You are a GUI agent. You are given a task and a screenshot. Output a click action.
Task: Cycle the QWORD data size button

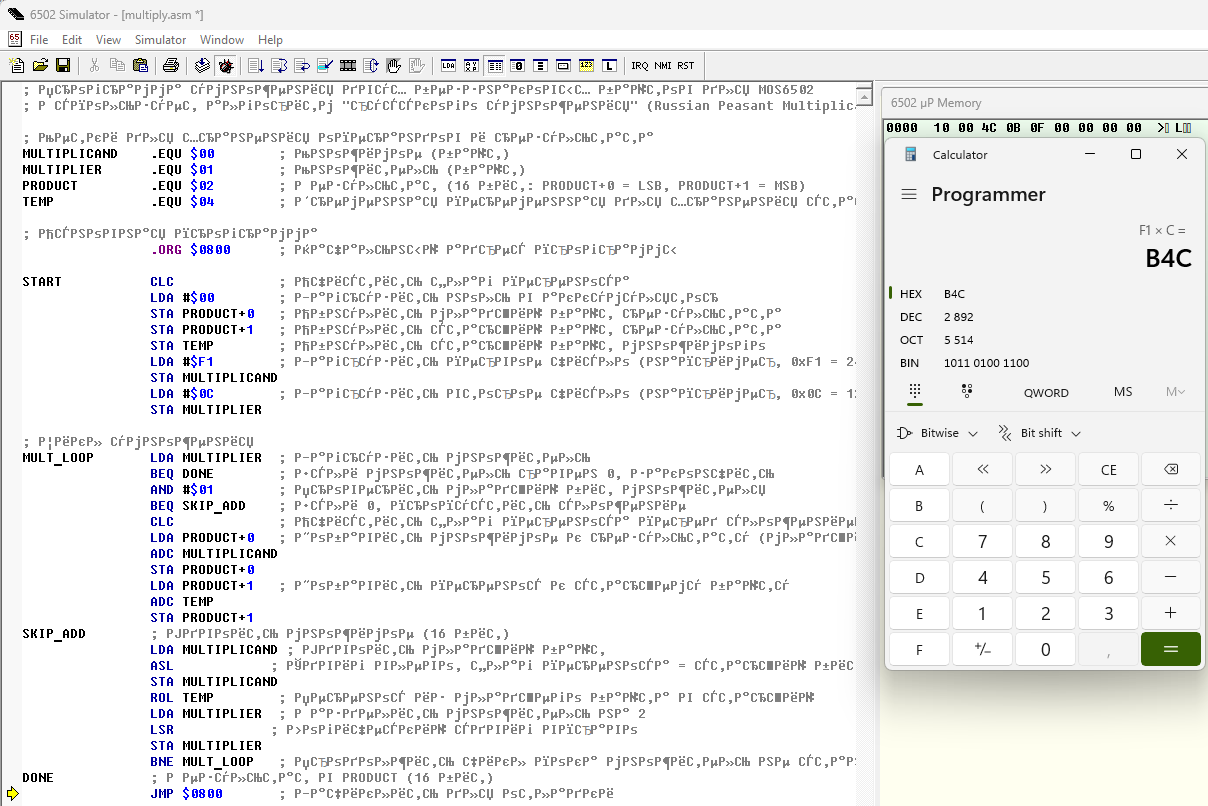pyautogui.click(x=1046, y=392)
